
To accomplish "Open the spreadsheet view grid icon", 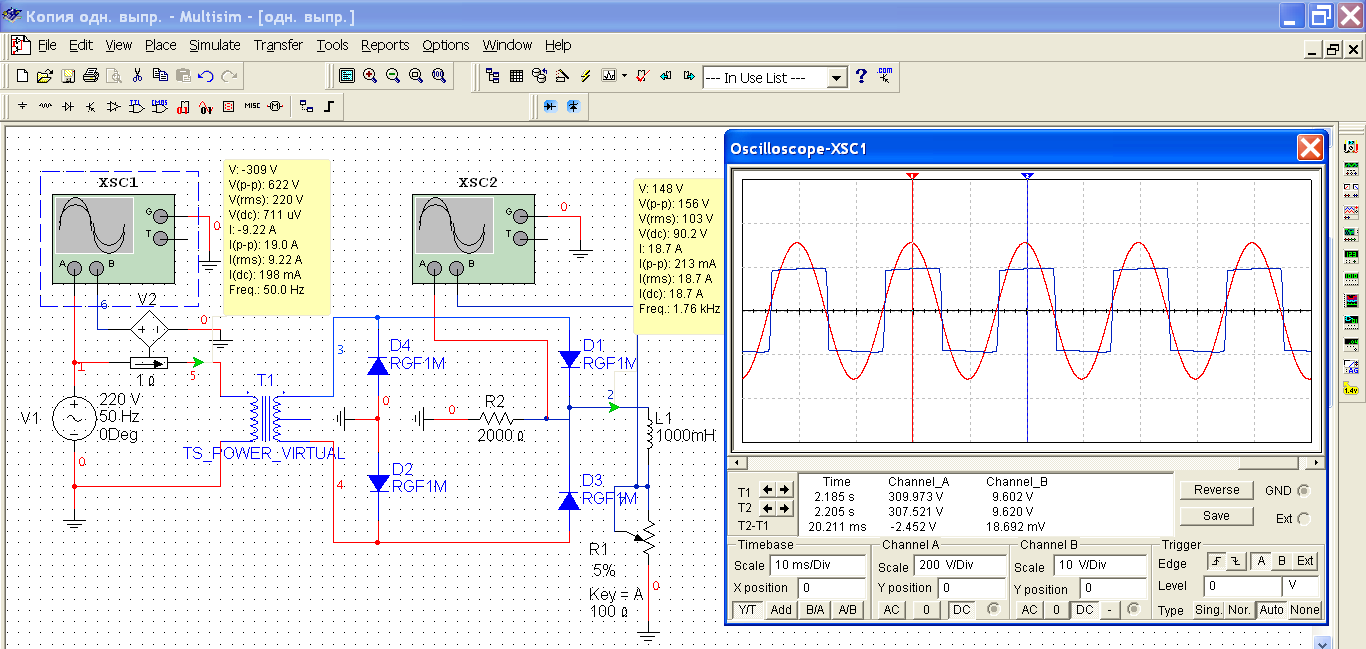I will pyautogui.click(x=516, y=76).
